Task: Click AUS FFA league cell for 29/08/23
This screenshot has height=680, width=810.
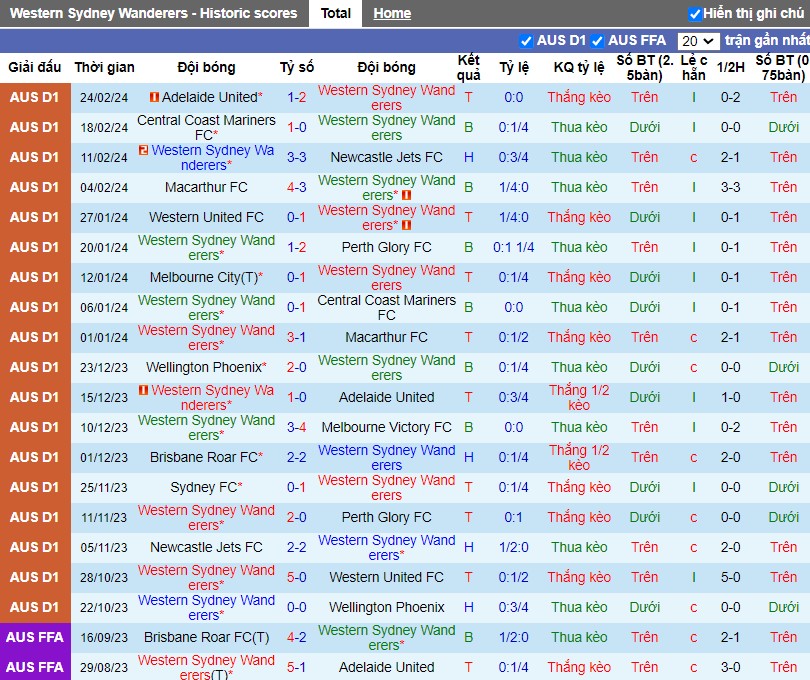Action: [35, 667]
